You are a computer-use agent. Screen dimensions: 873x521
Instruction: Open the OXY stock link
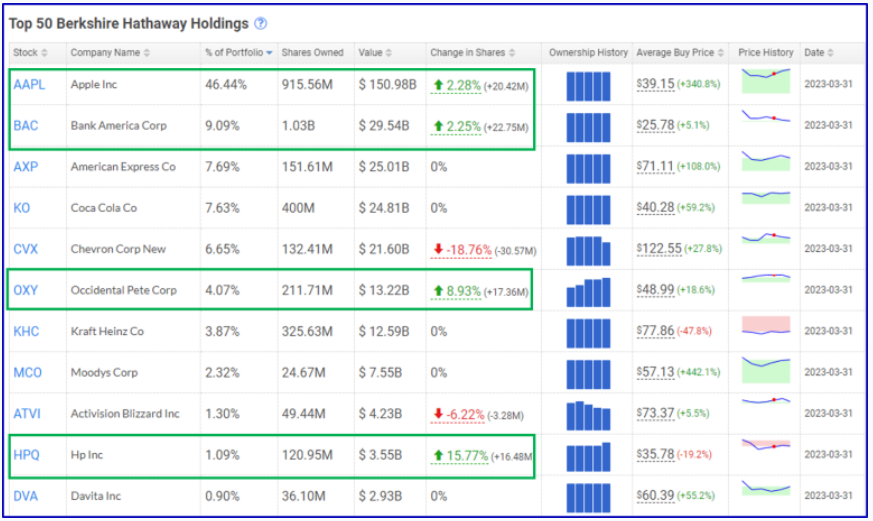(26, 290)
